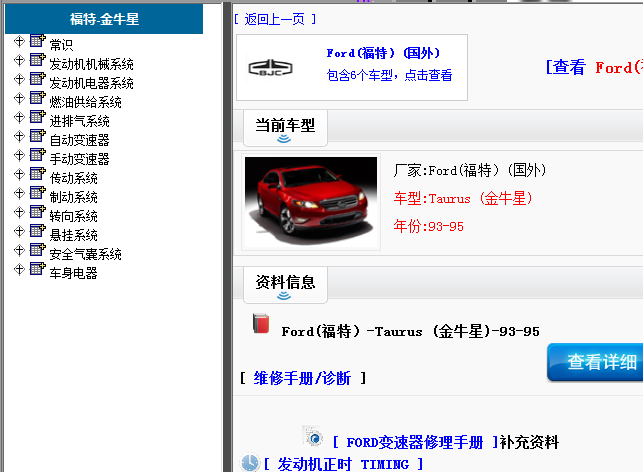The image size is (643, 472).
Task: Click the table icon beside 燃油供给系统
Action: click(x=38, y=98)
